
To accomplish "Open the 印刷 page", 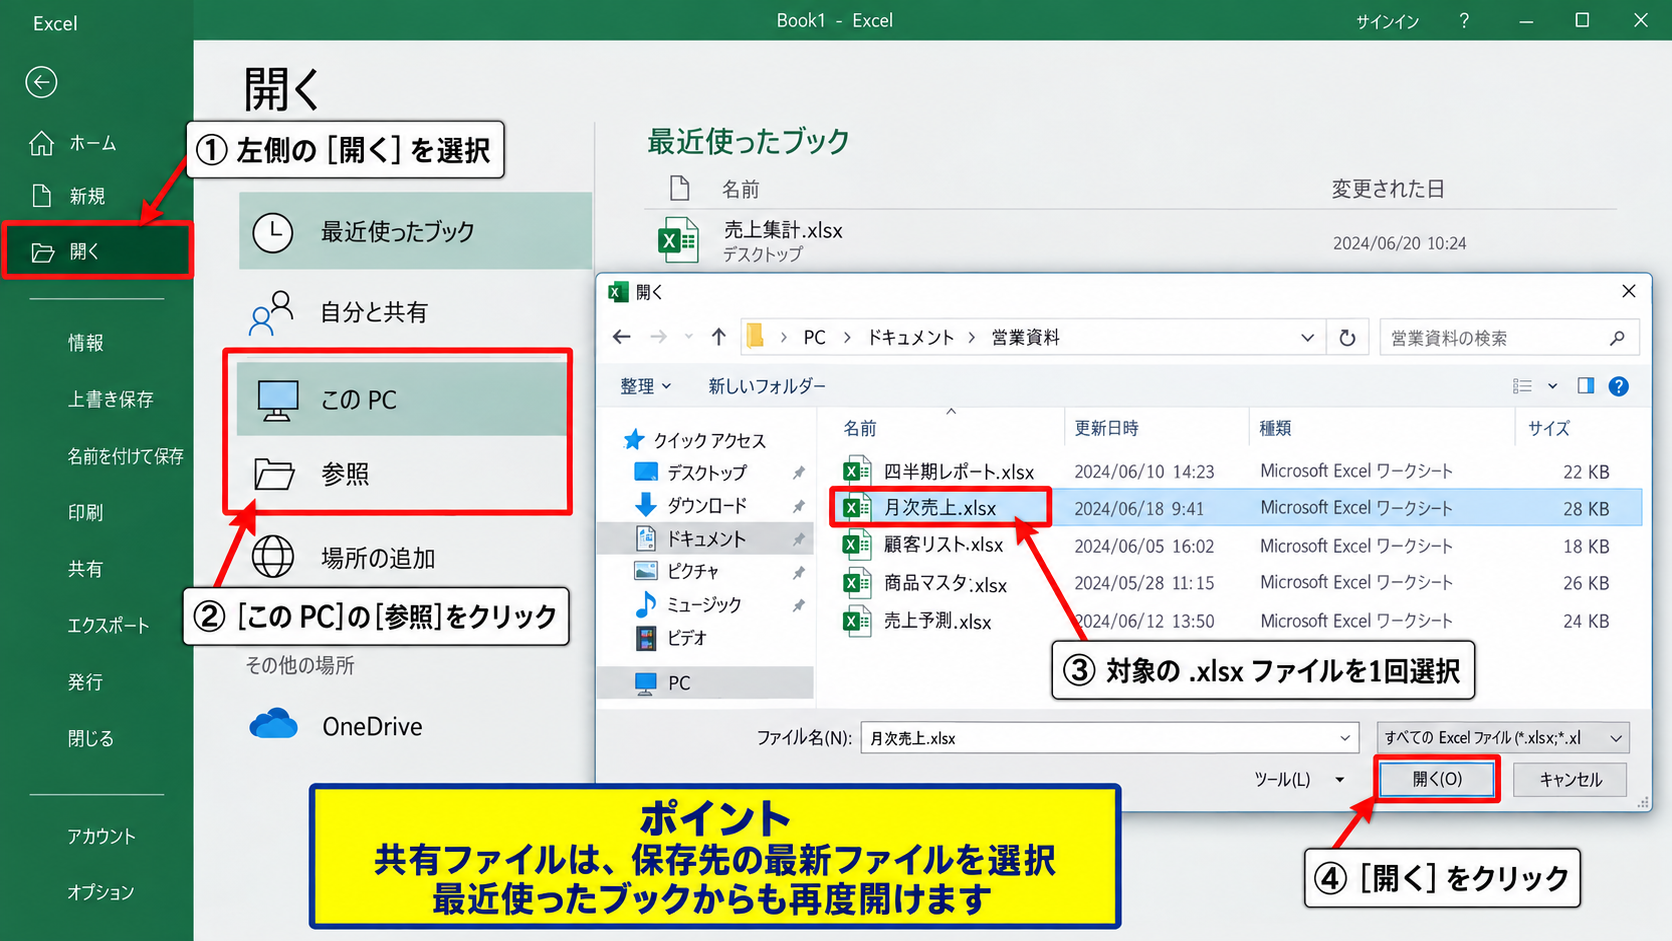I will pyautogui.click(x=86, y=512).
